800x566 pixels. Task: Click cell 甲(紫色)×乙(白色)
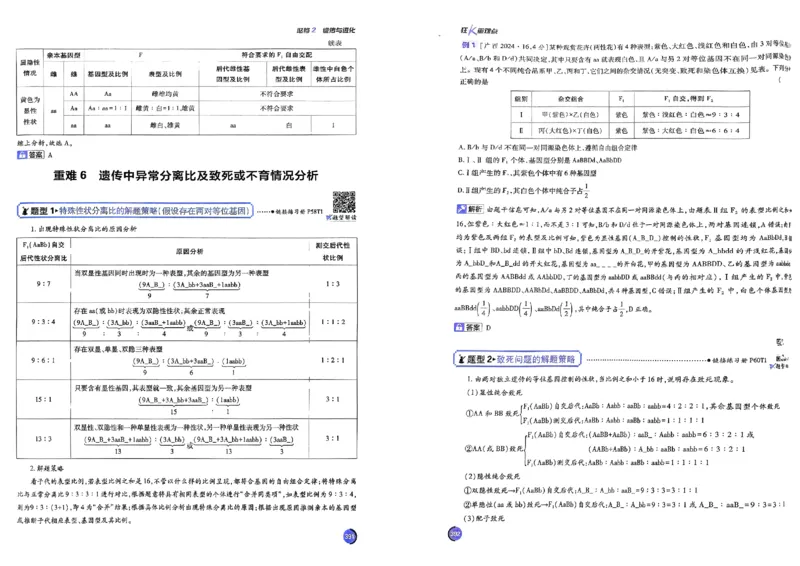[570, 115]
